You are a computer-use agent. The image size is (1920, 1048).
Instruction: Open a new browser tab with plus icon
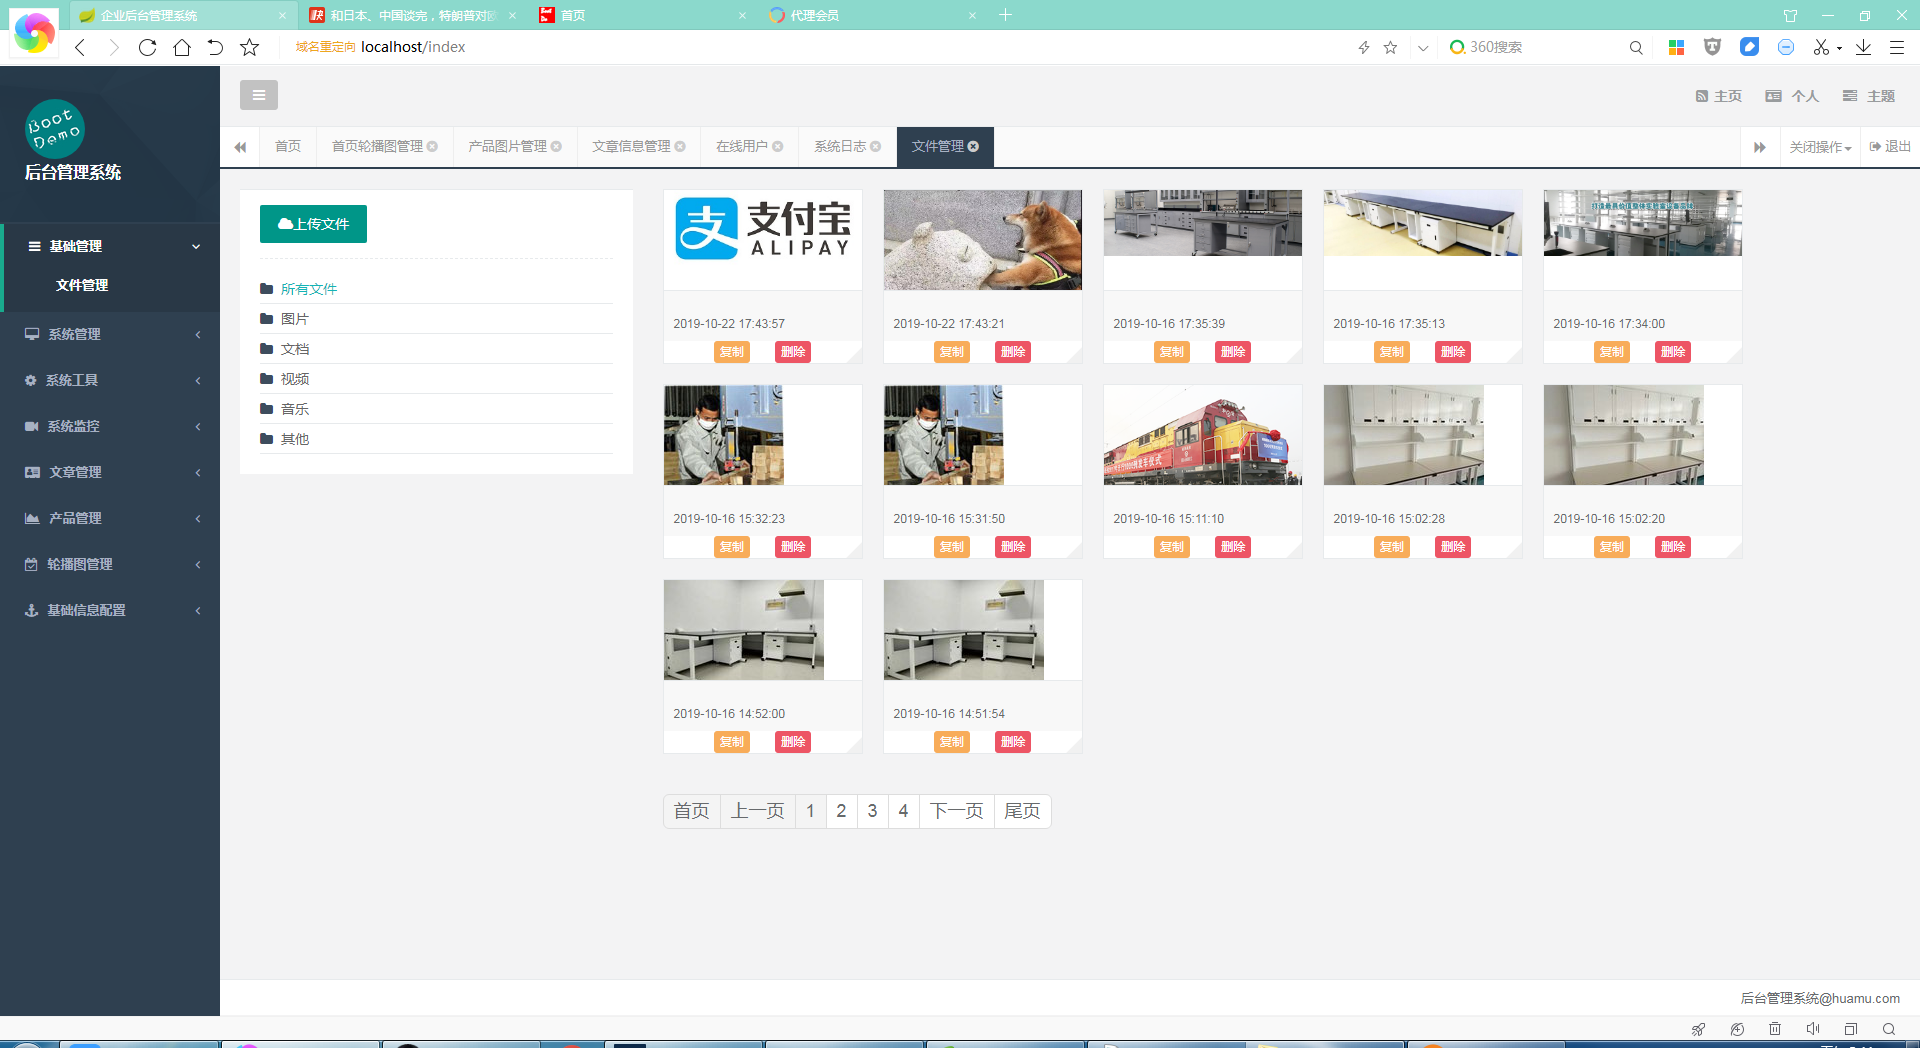tap(1006, 15)
